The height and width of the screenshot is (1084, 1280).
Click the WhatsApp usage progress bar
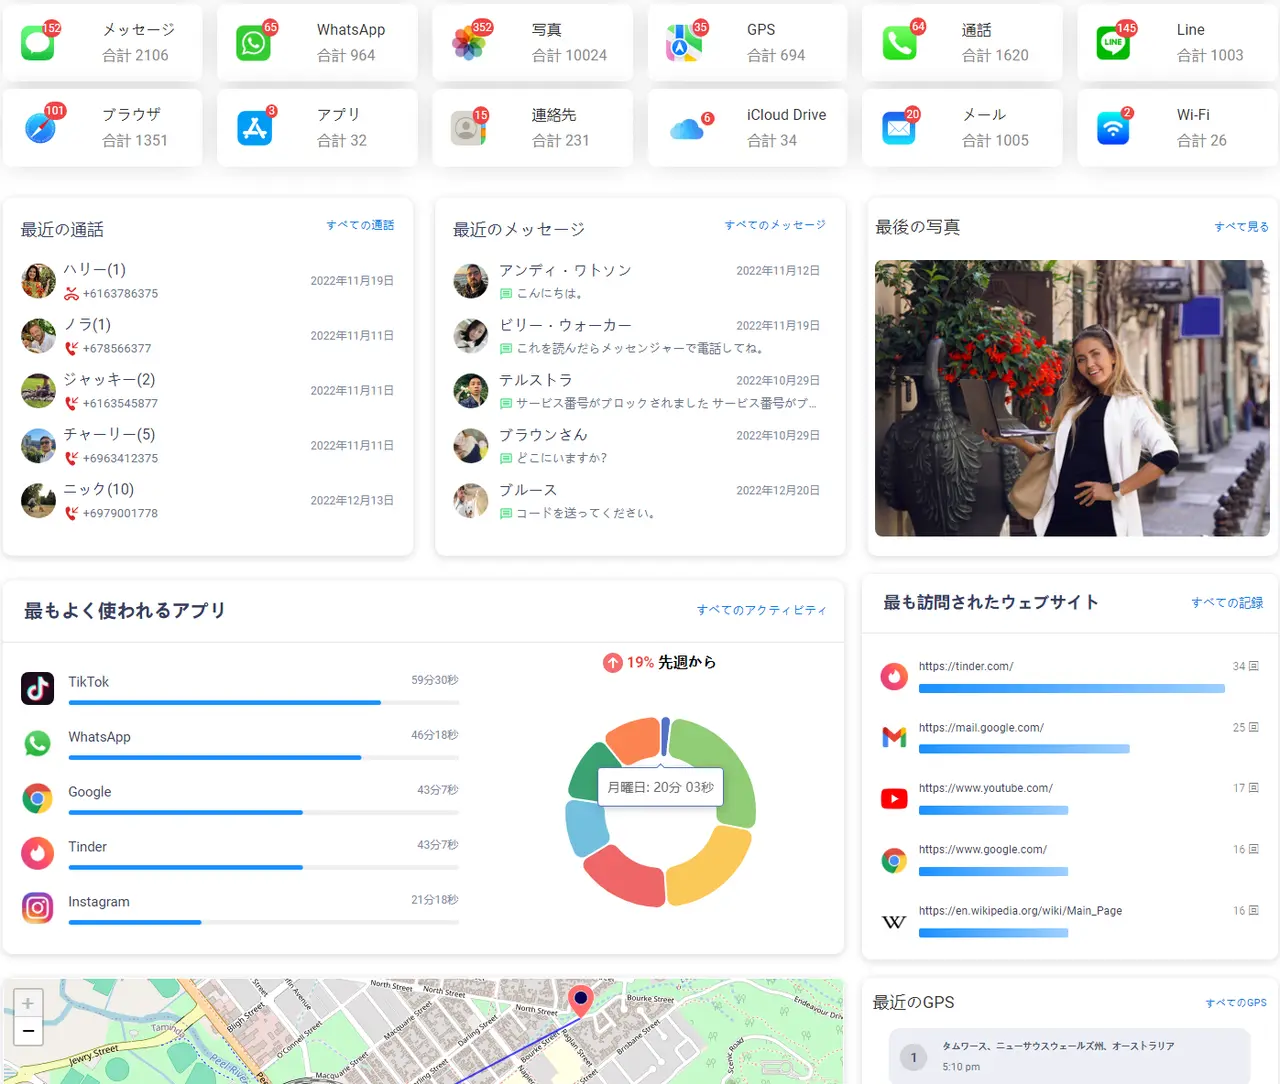tap(263, 758)
